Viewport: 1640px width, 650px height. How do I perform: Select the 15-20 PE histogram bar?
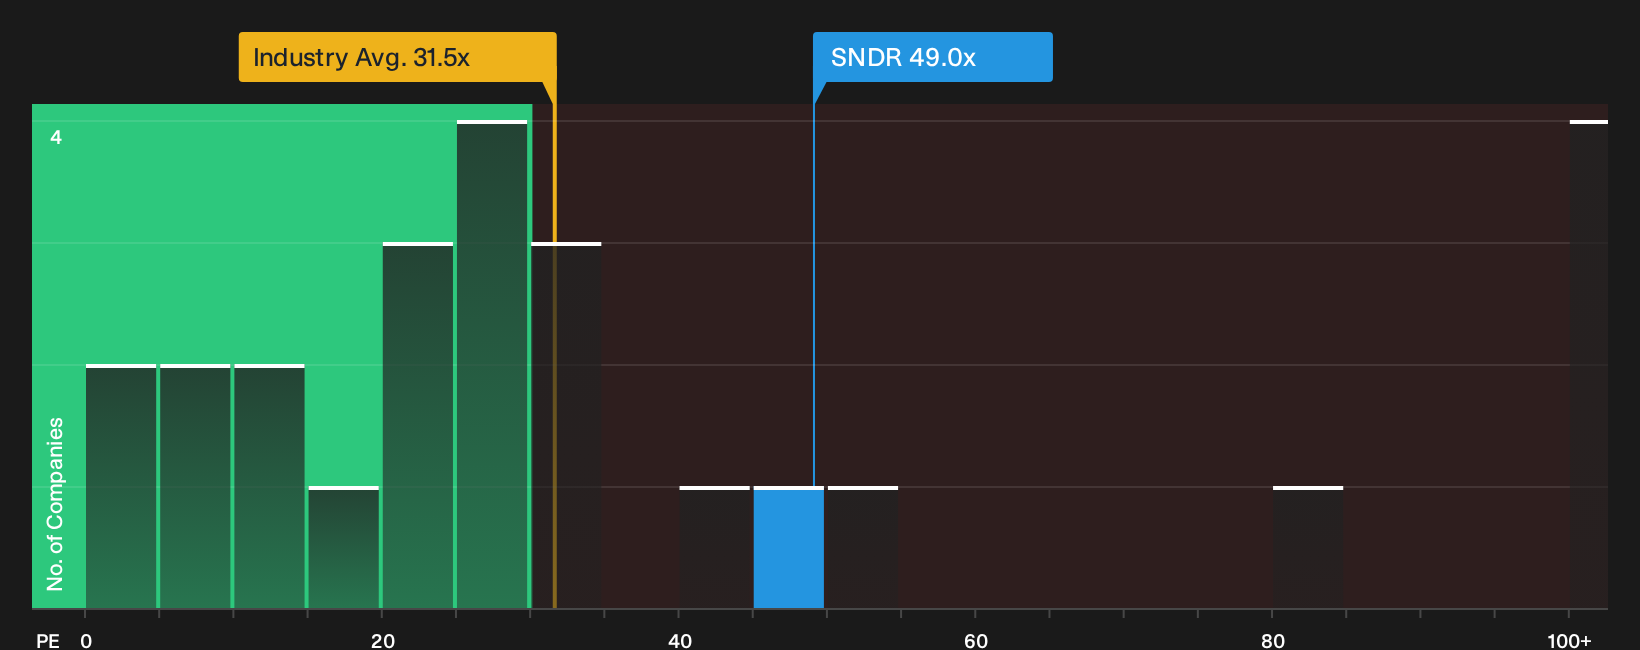[344, 548]
